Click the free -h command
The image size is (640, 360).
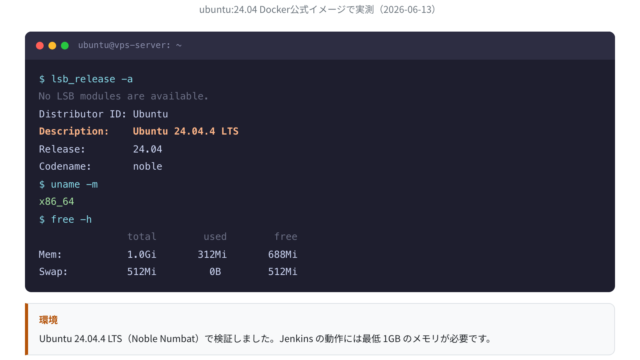coord(65,220)
